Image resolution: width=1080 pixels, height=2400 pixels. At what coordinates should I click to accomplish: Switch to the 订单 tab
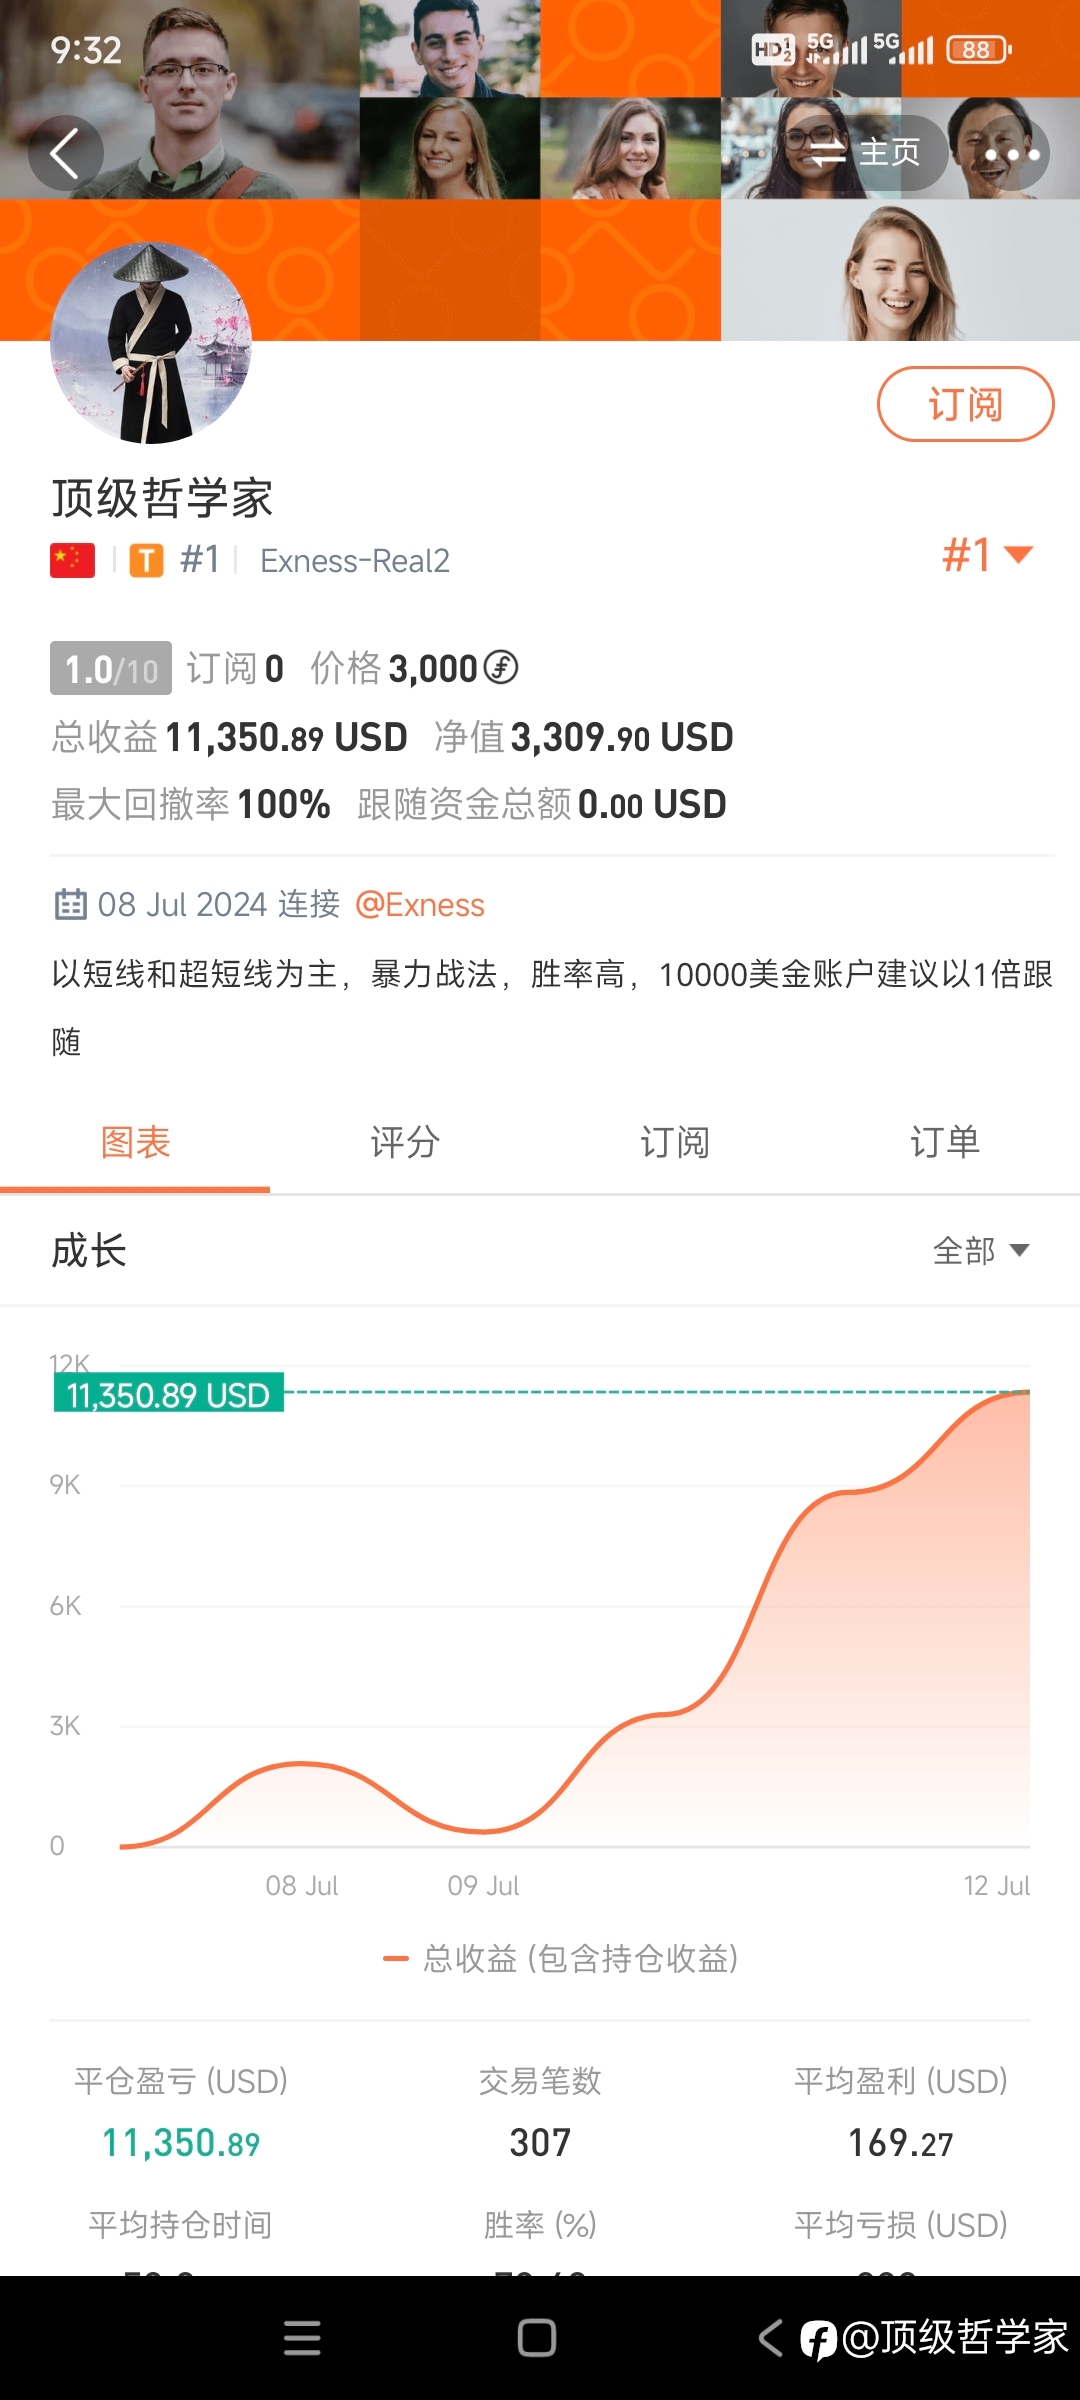pyautogui.click(x=945, y=1142)
